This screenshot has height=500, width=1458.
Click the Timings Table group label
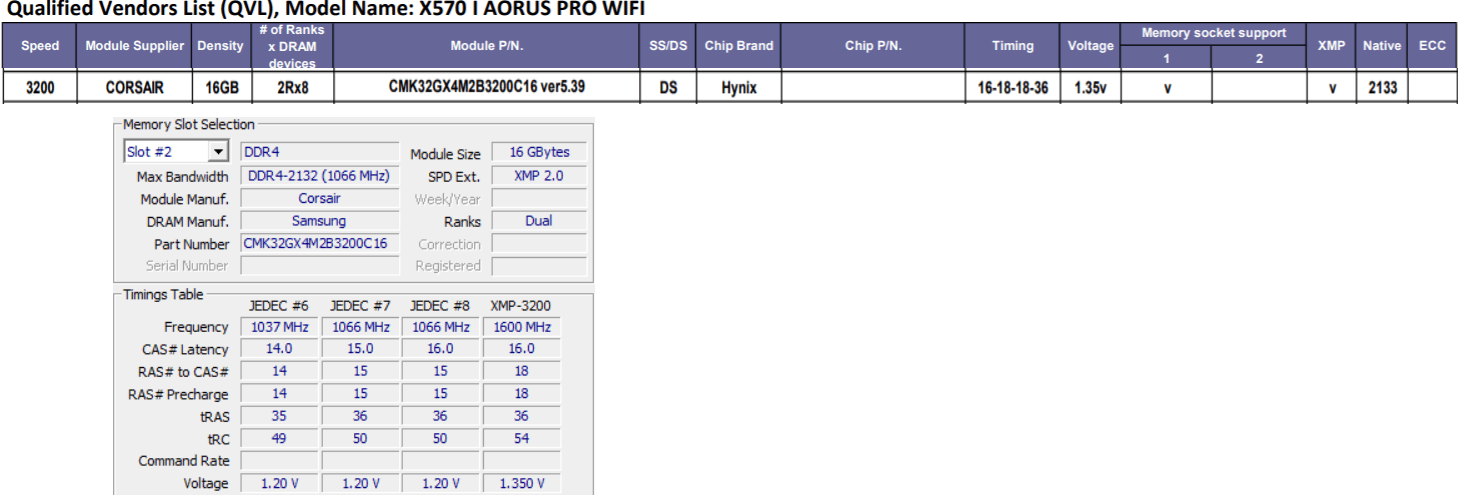[163, 295]
